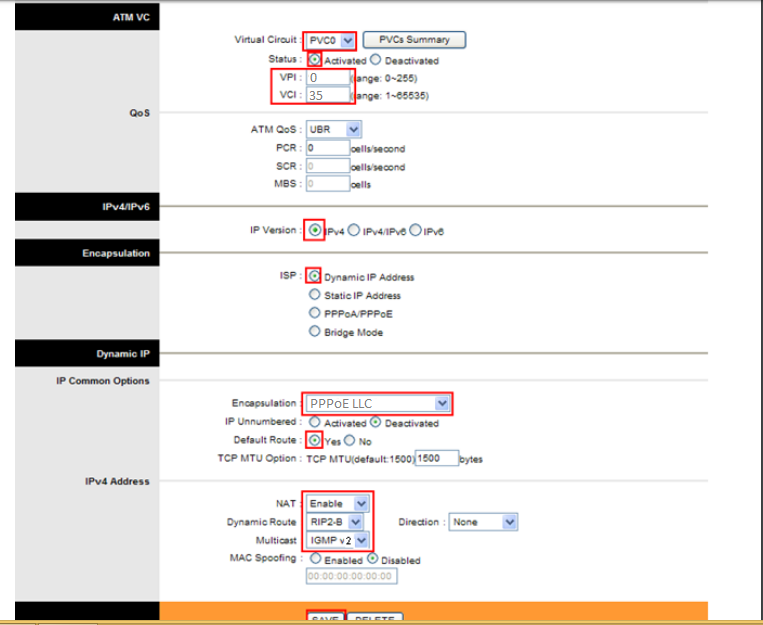Set Default Route to Yes
Image resolution: width=763 pixels, height=625 pixels.
(x=315, y=440)
